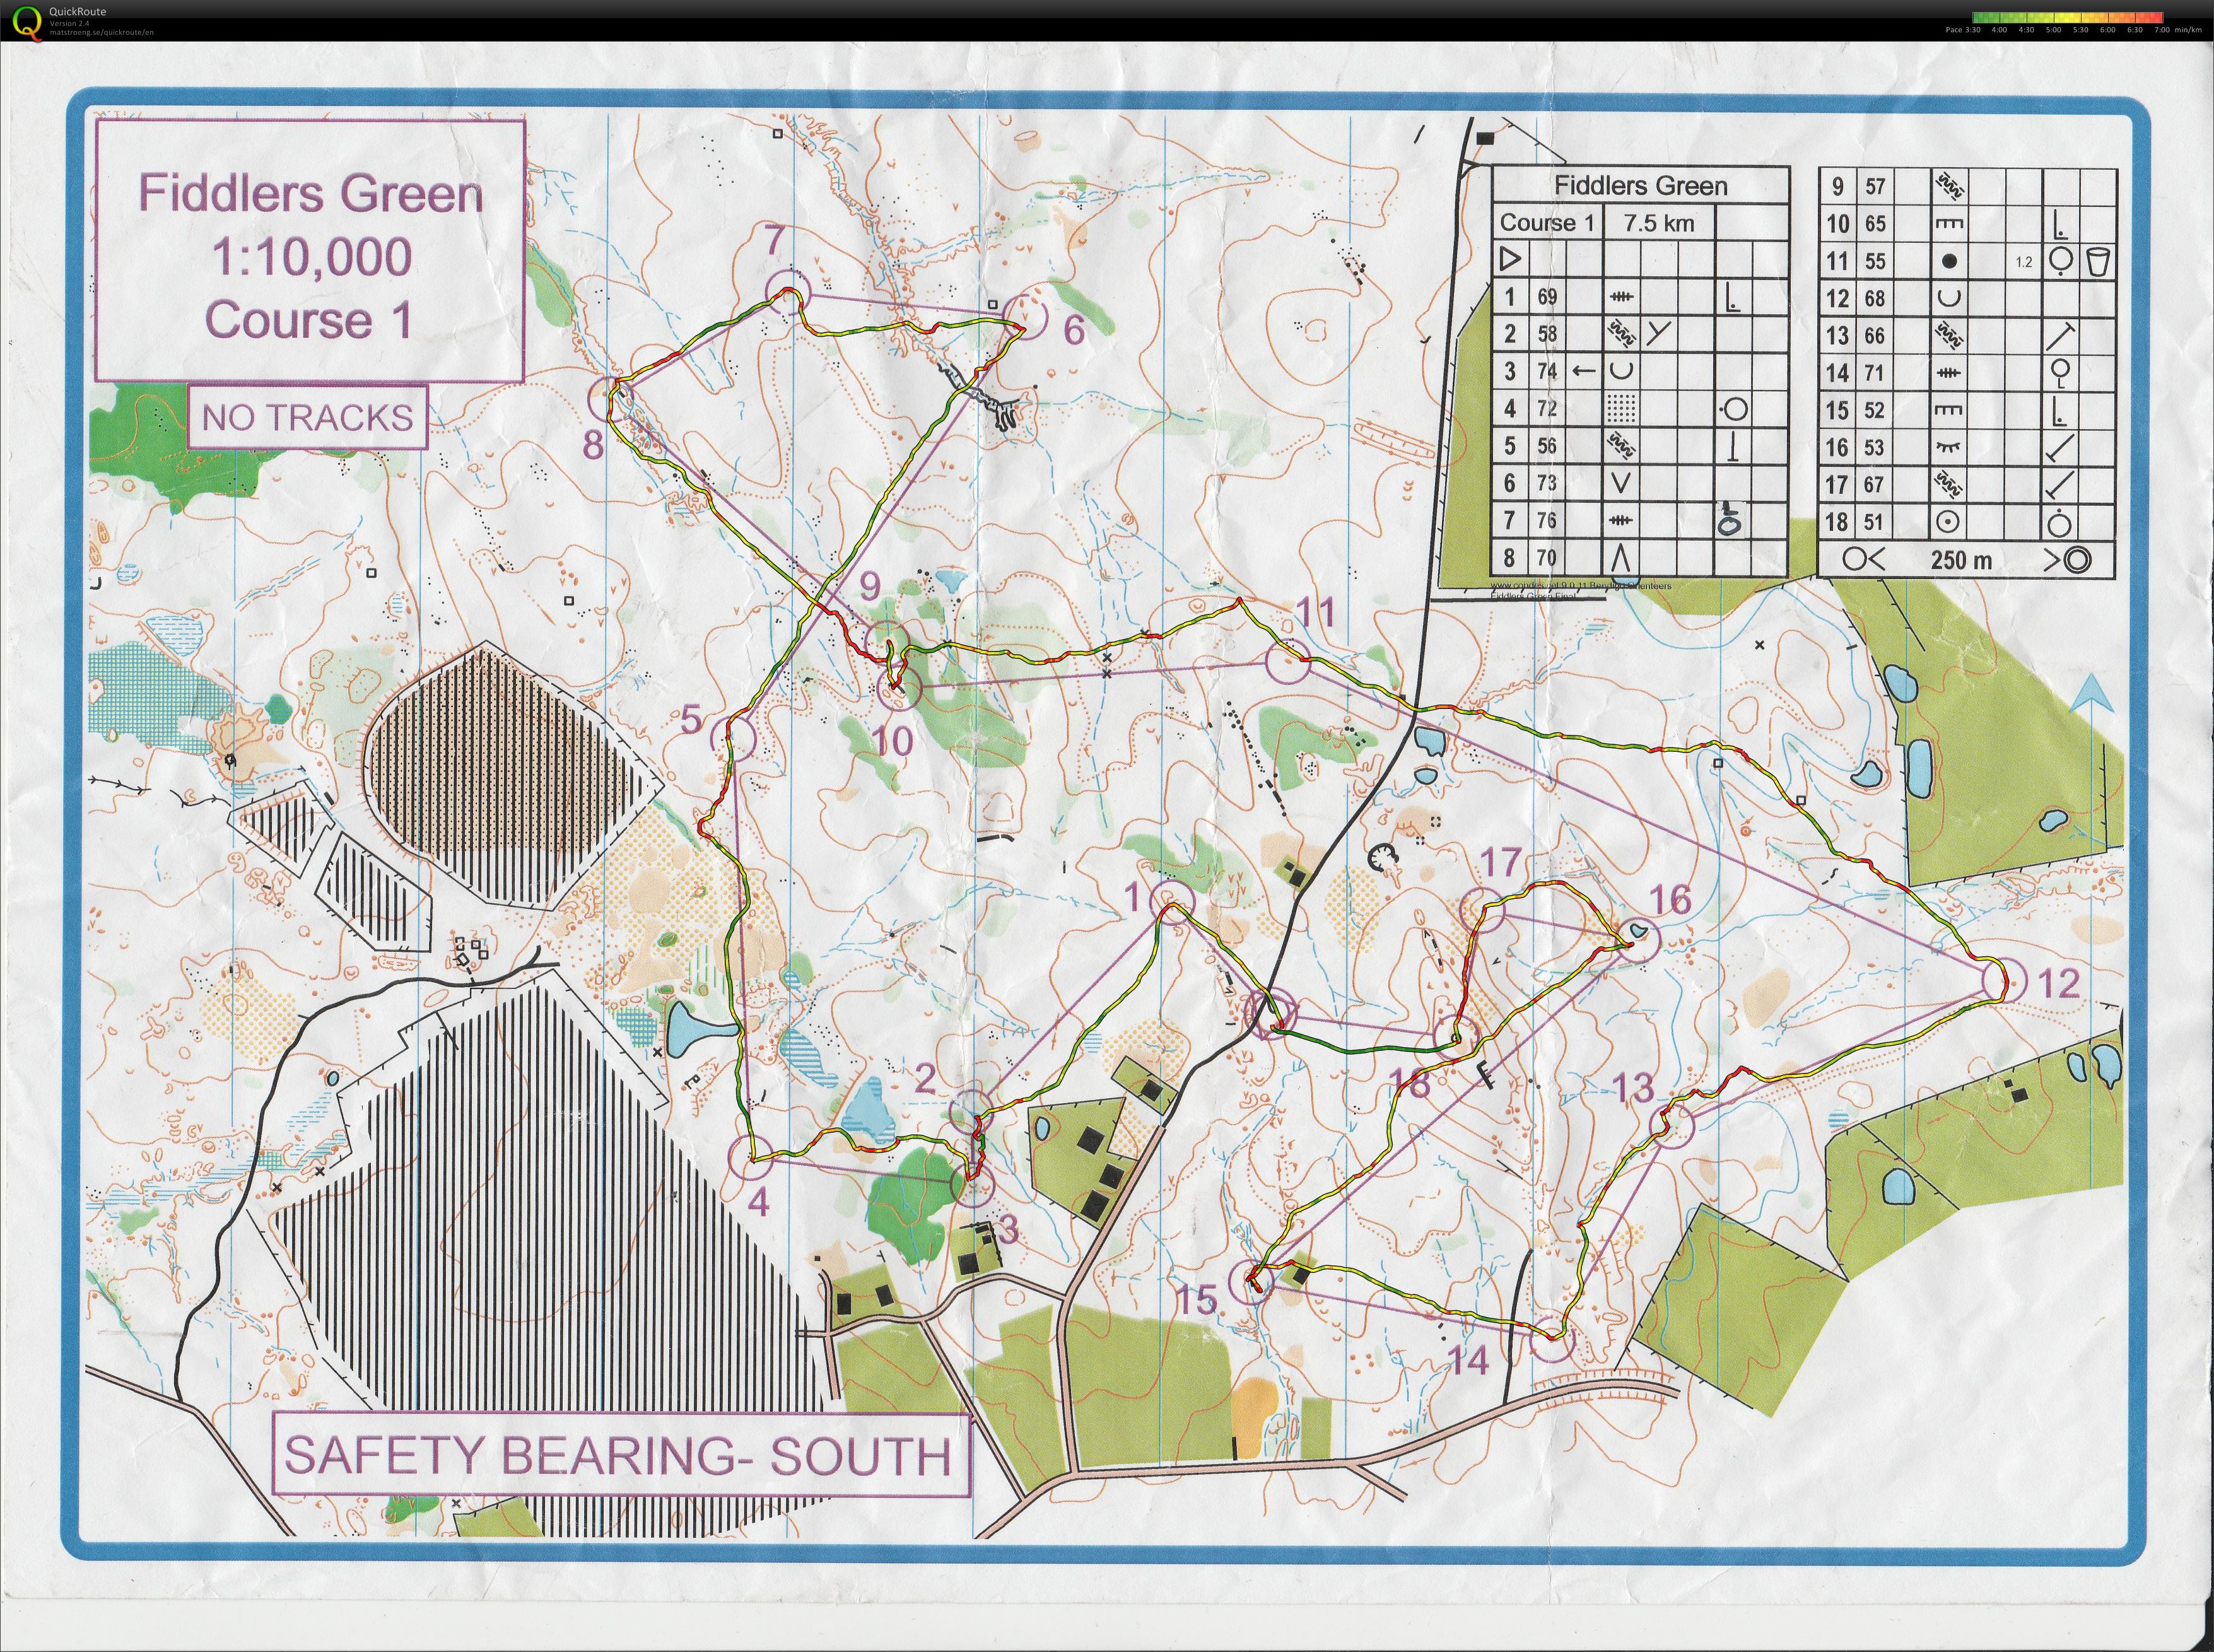Screen dimensions: 2214x1652
Task: Click the start triangle in control descriptions
Action: coord(1510,260)
